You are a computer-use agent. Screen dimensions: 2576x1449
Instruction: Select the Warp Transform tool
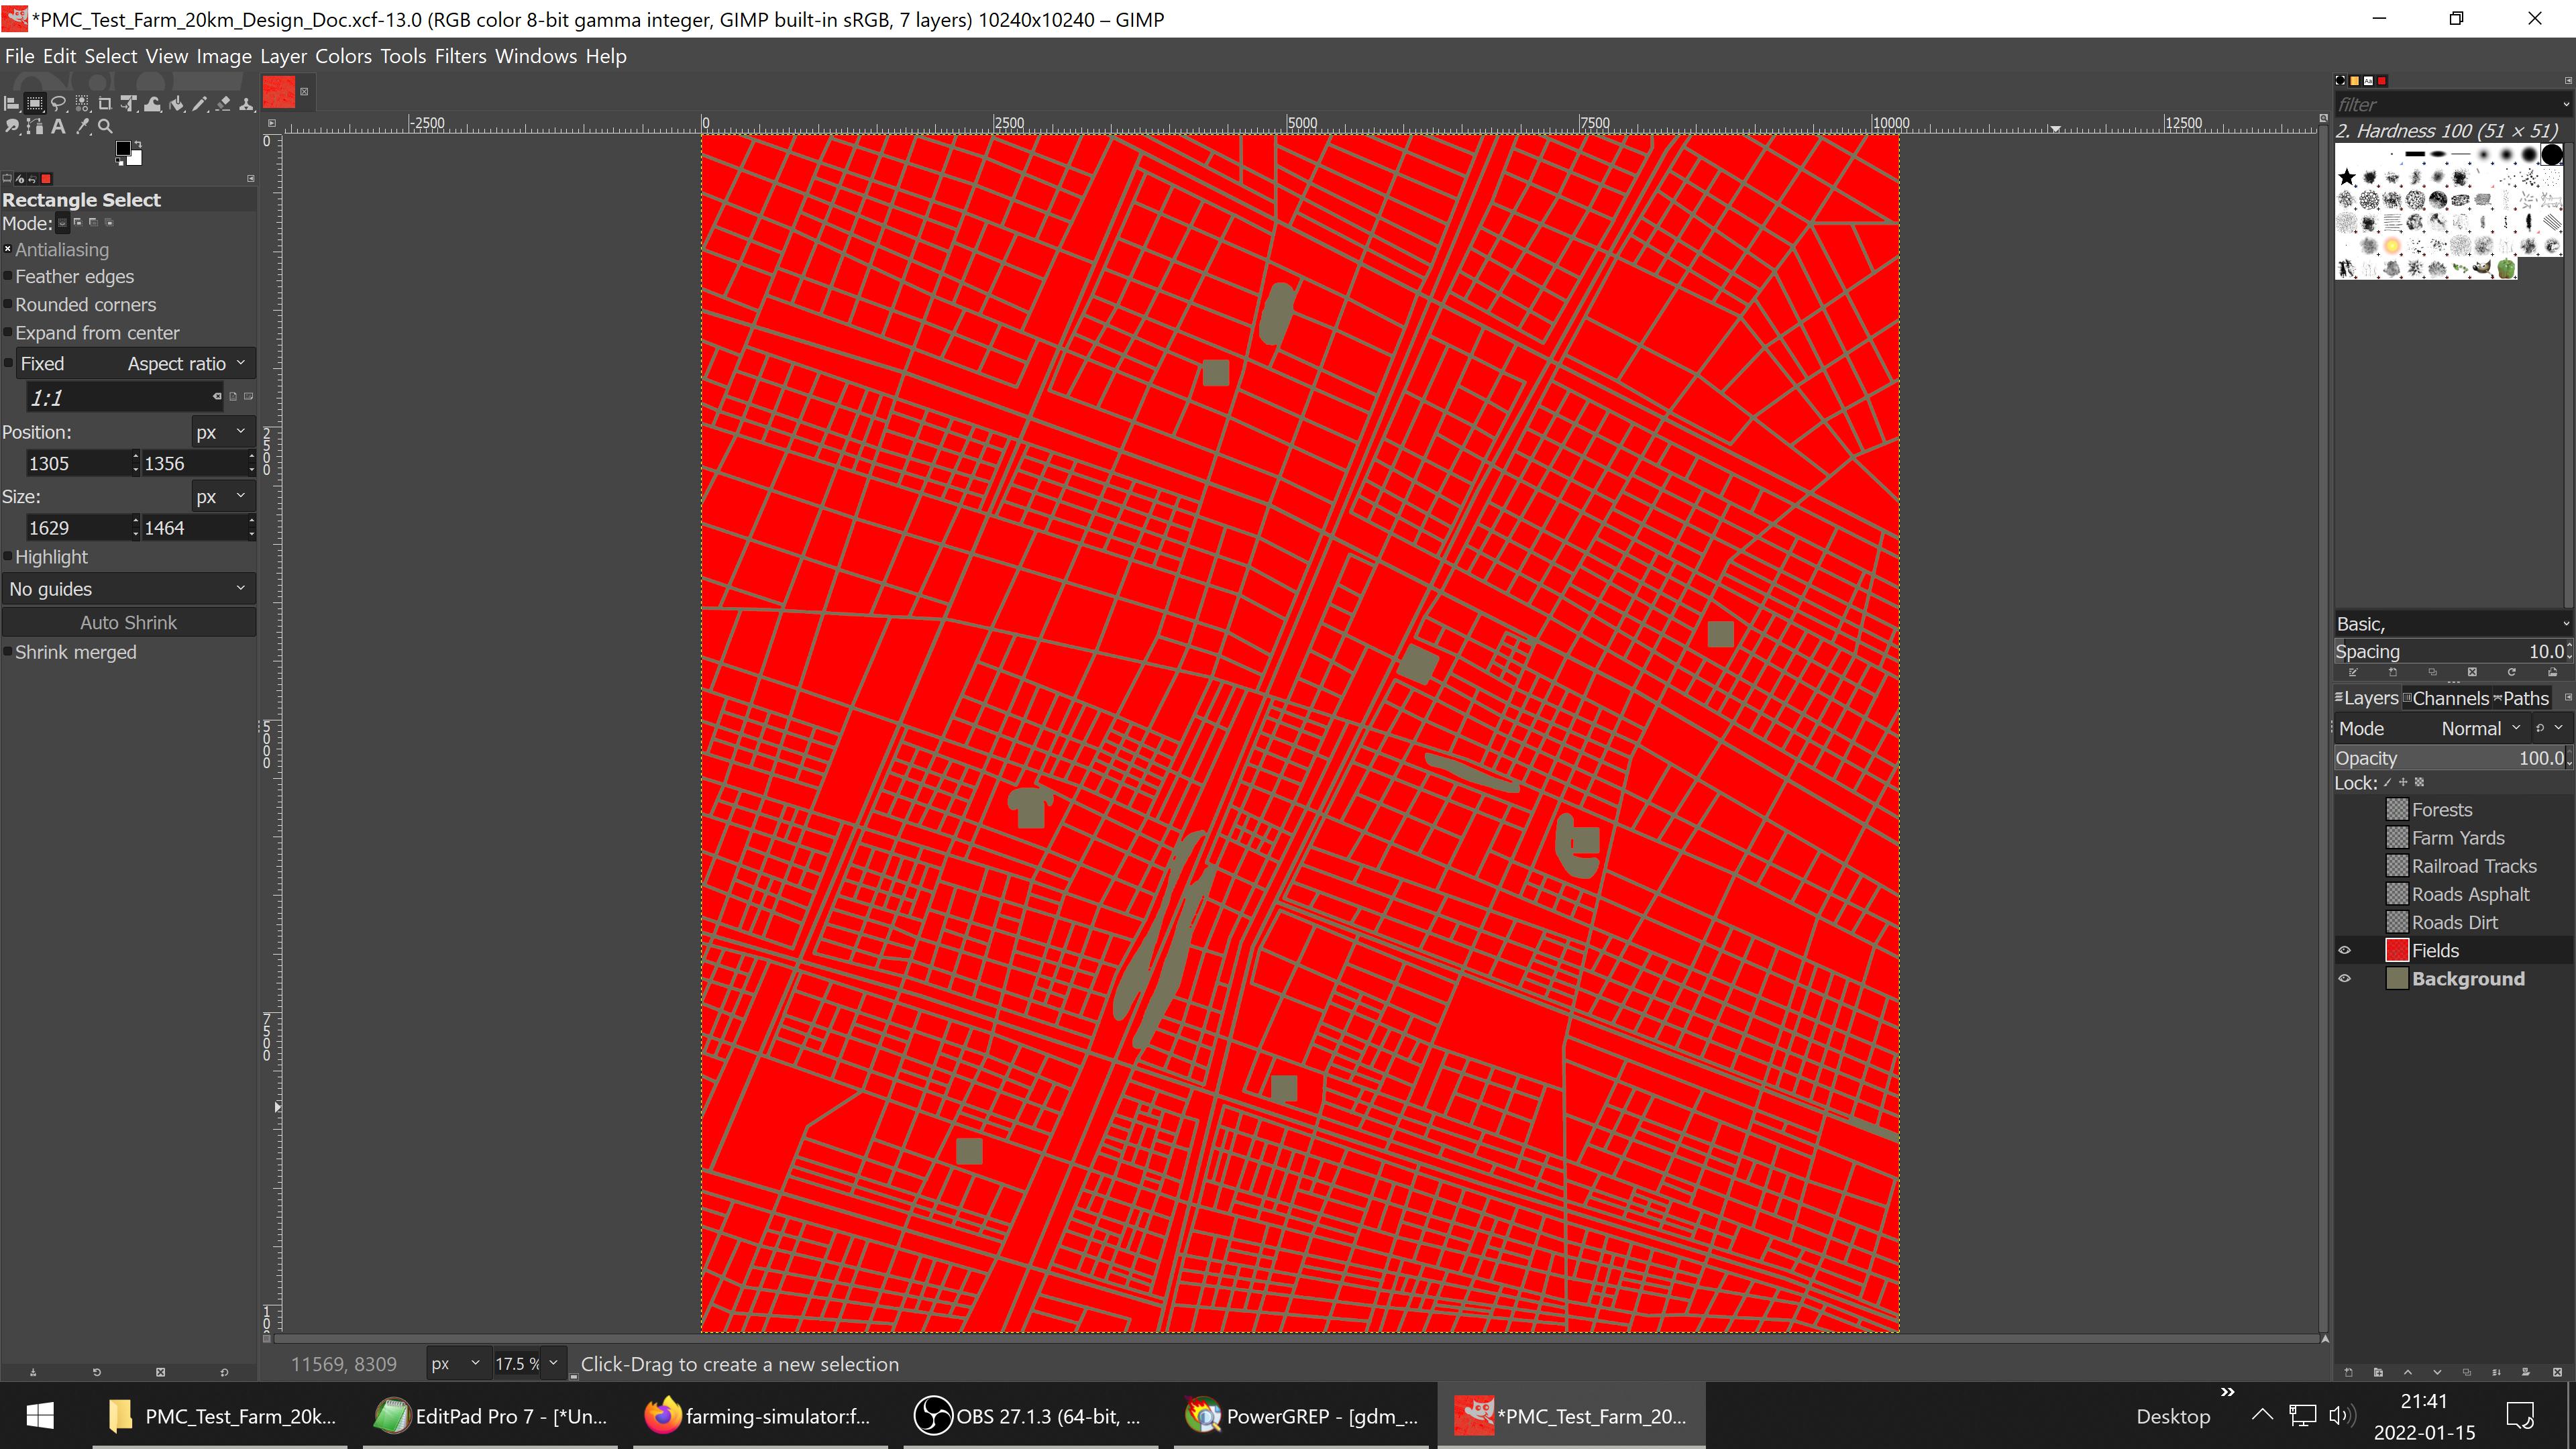152,103
